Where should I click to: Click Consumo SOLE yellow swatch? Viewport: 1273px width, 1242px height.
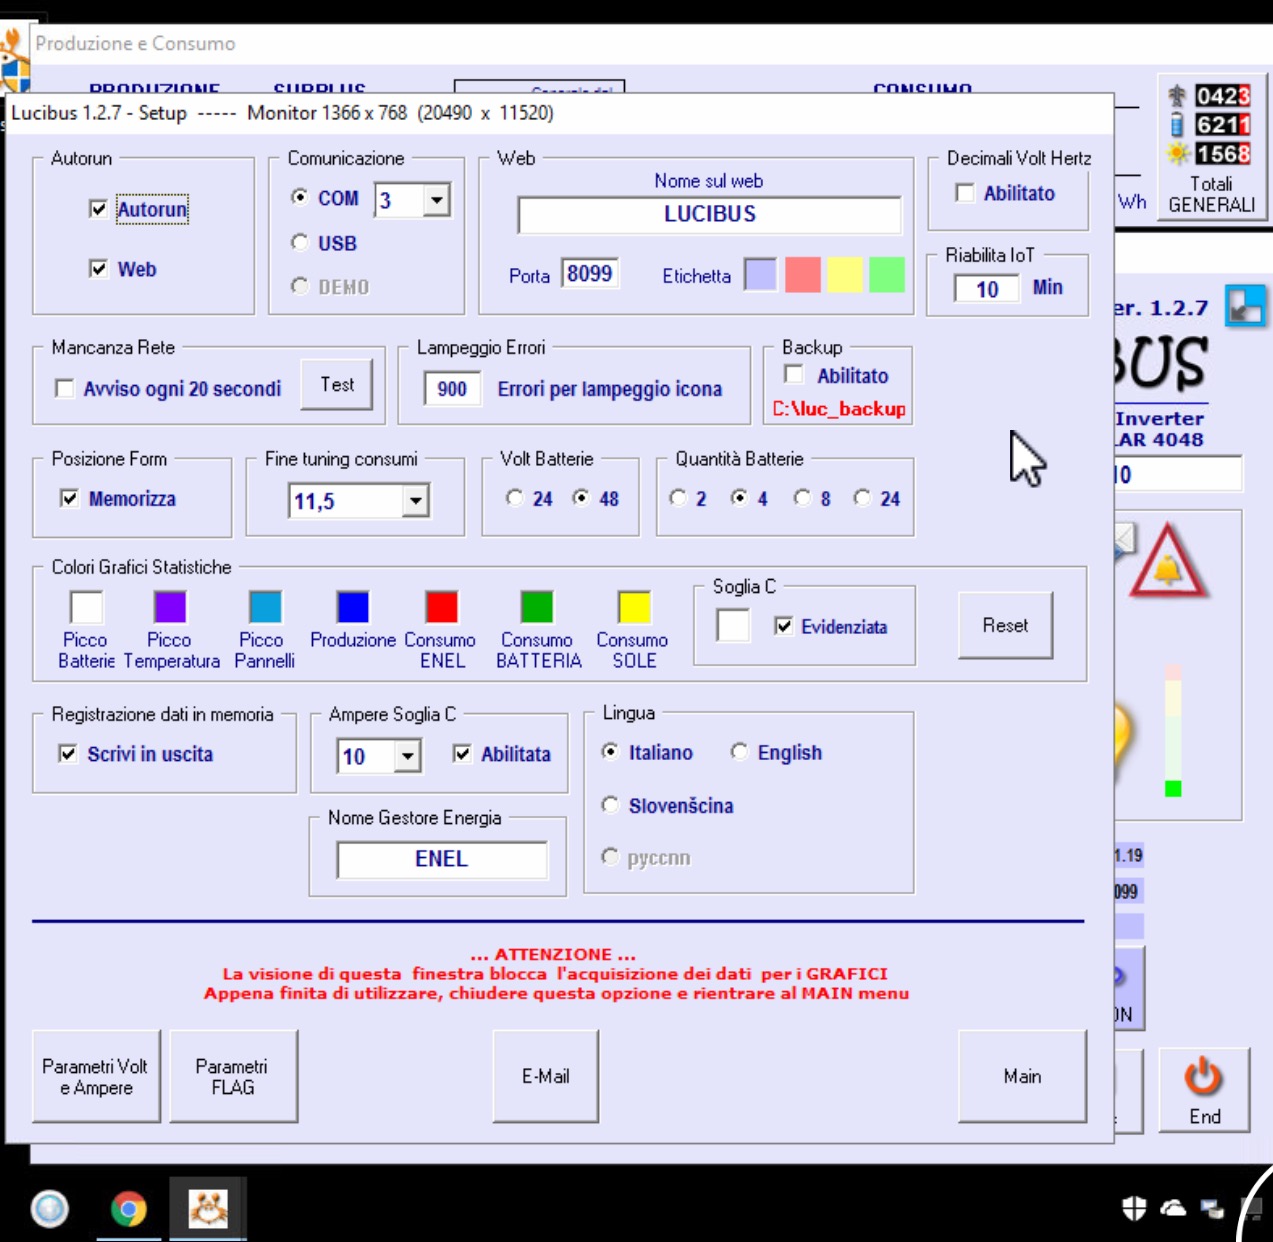click(x=634, y=607)
